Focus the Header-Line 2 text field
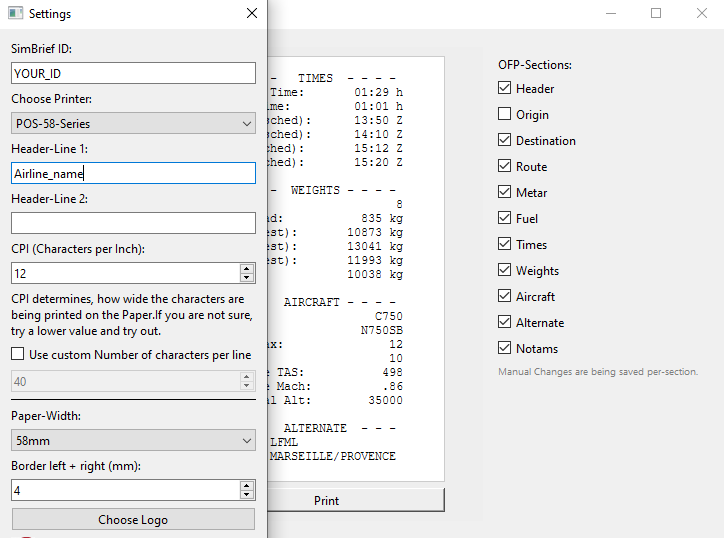724x538 pixels. pos(133,223)
